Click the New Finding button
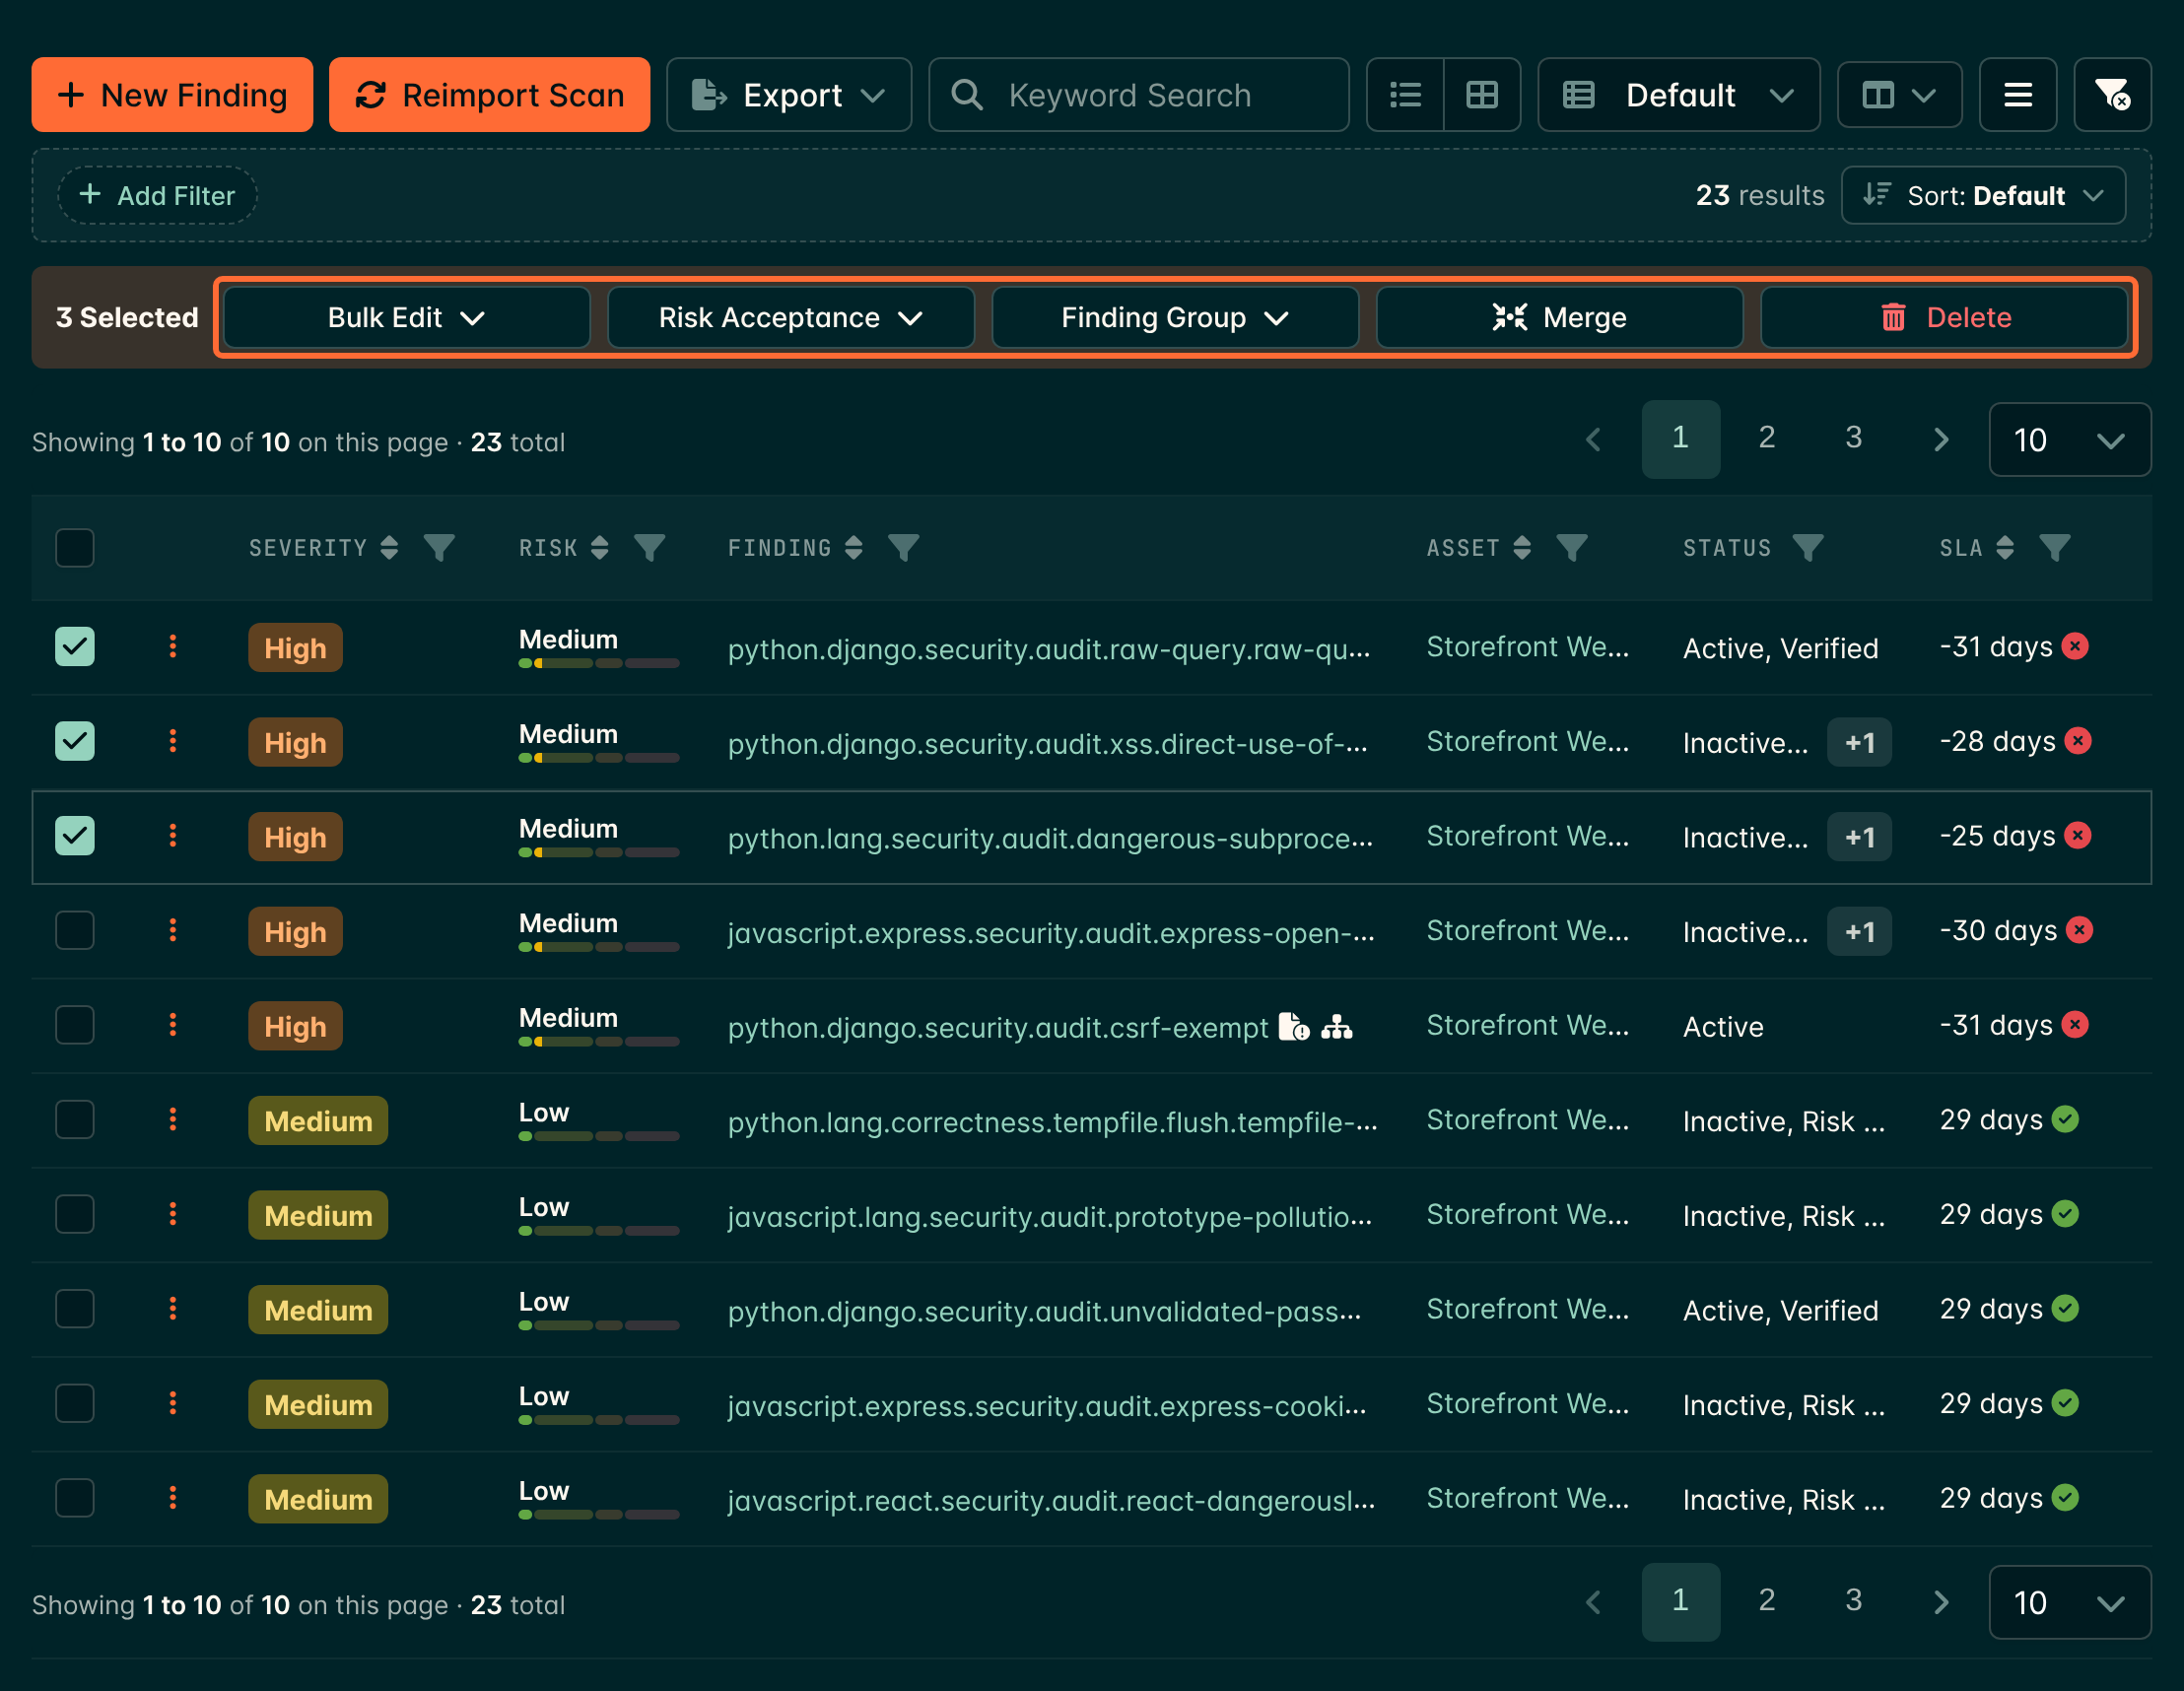The width and height of the screenshot is (2184, 1691). click(x=172, y=95)
